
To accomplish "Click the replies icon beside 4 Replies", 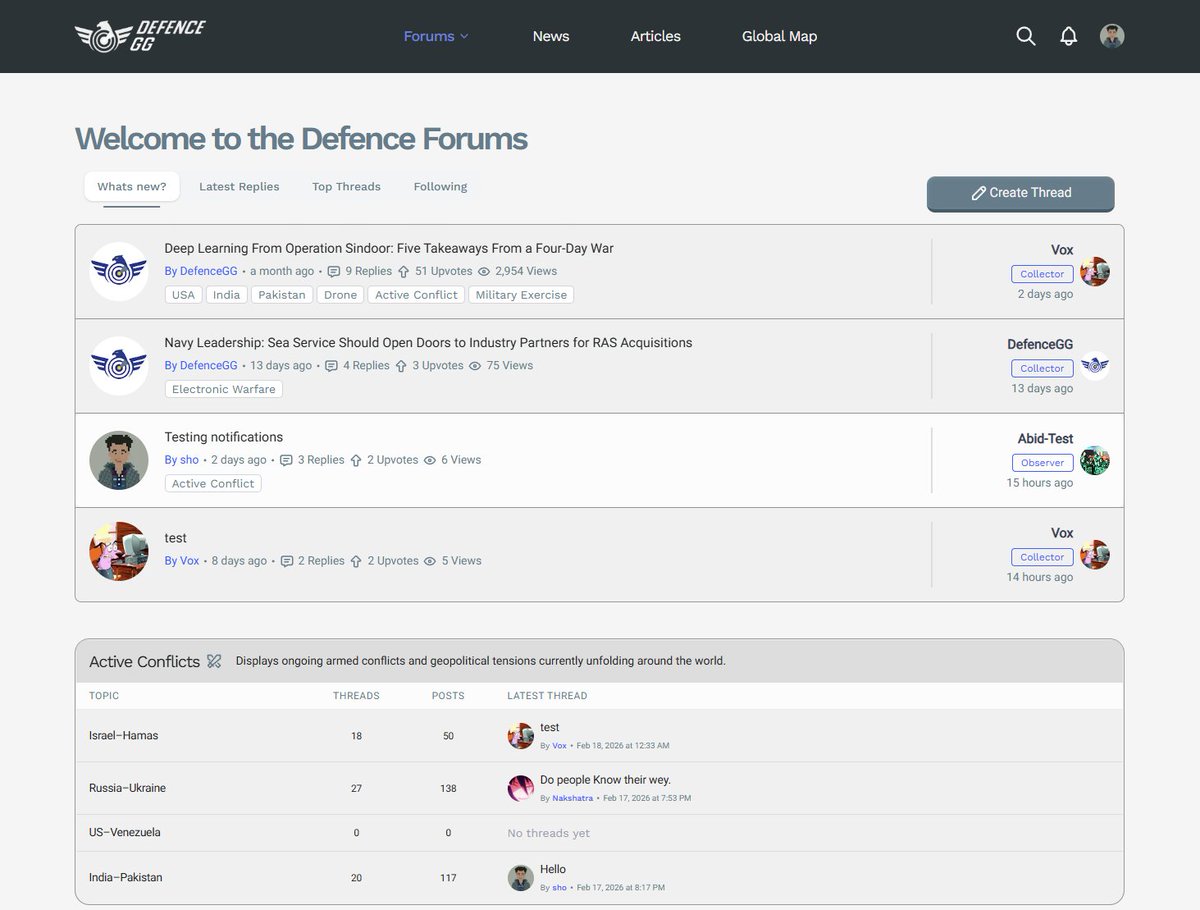I will pos(331,366).
